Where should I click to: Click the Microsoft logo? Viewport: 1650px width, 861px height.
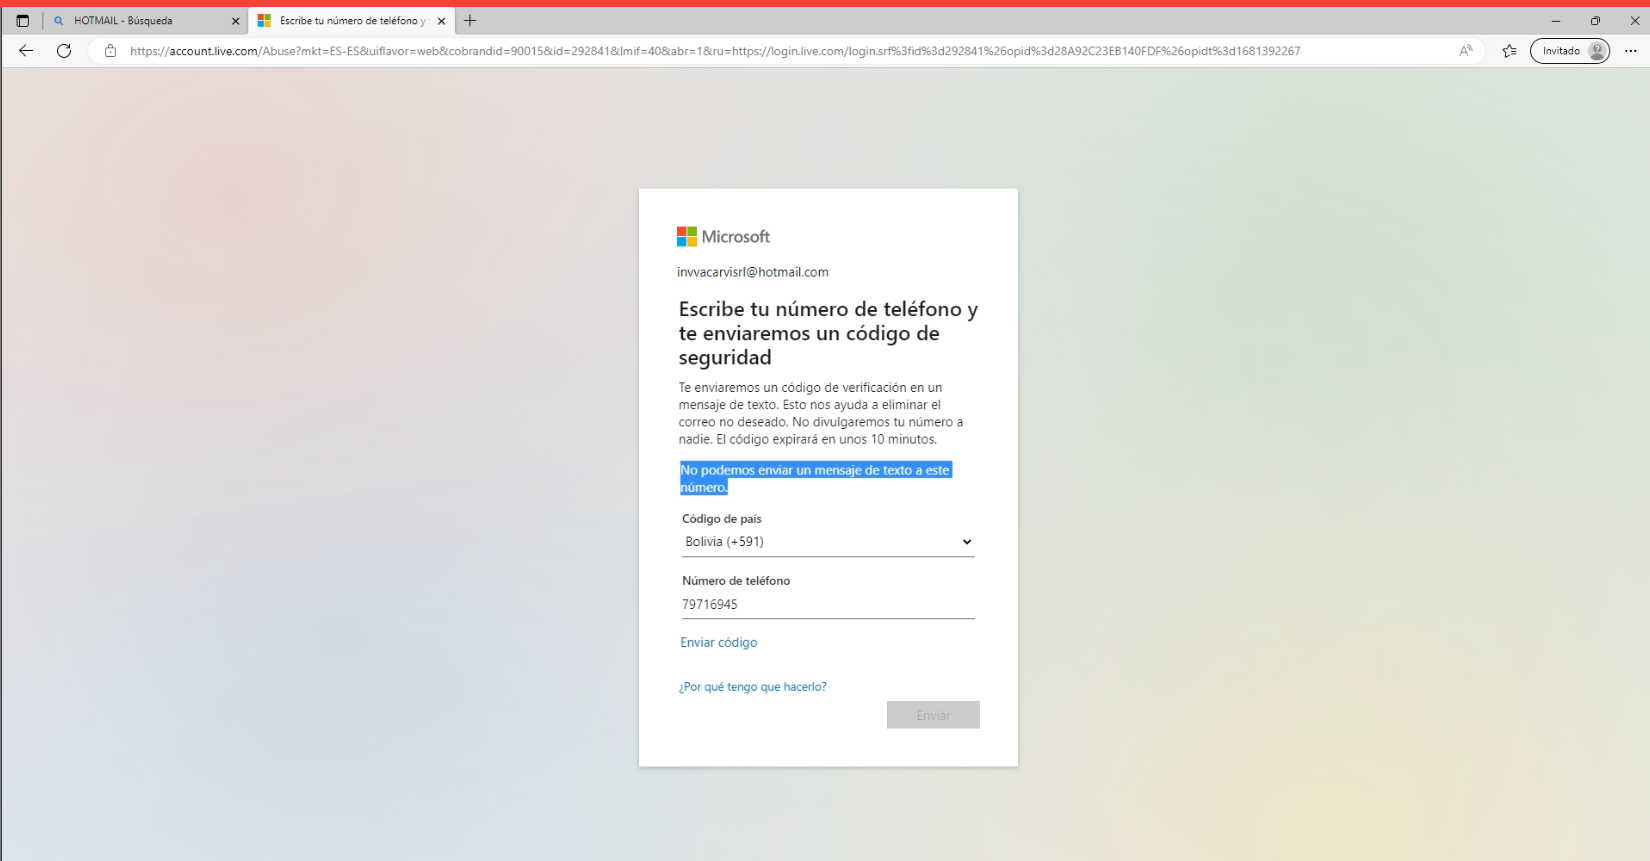click(723, 237)
